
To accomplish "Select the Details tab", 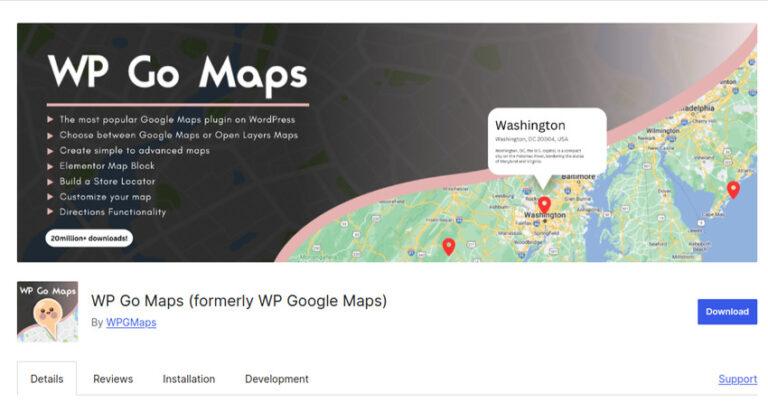I will 47,379.
